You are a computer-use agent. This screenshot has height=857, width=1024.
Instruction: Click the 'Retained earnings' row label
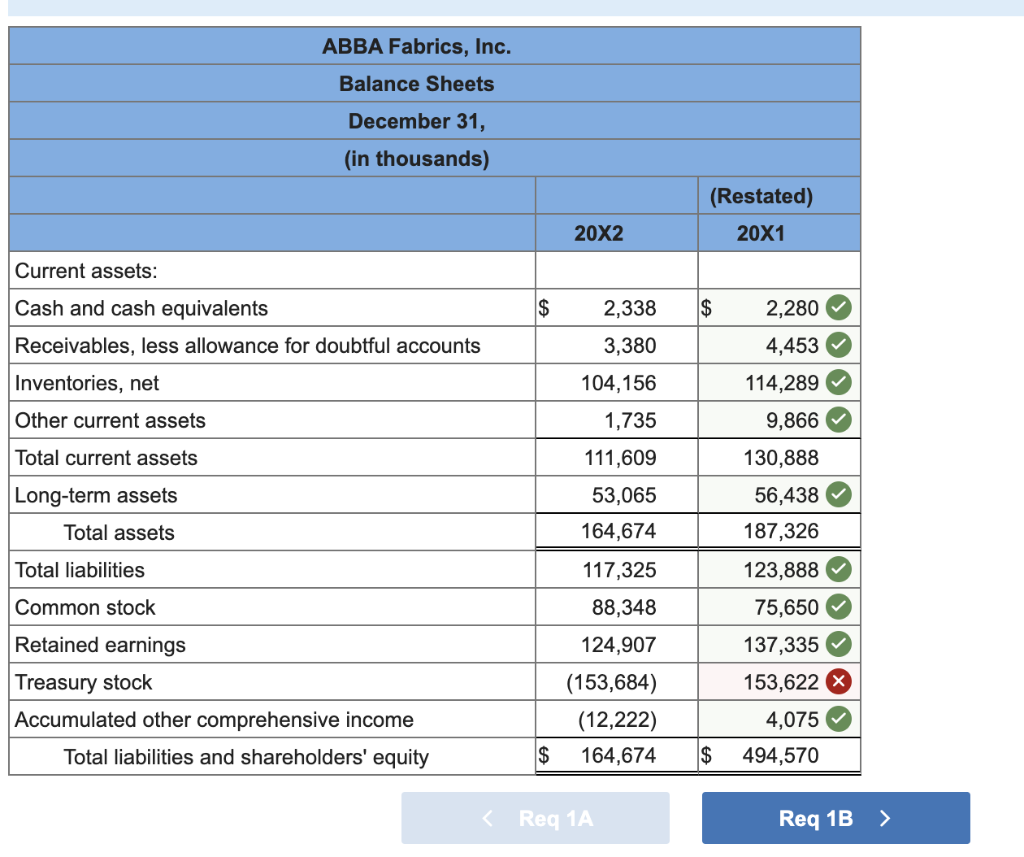(x=100, y=645)
